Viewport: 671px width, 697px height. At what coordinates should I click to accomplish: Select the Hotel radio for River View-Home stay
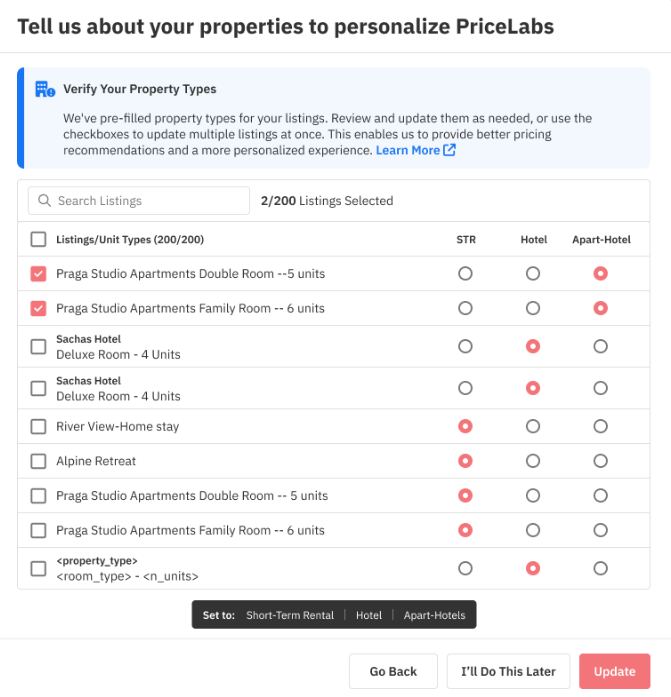533,426
